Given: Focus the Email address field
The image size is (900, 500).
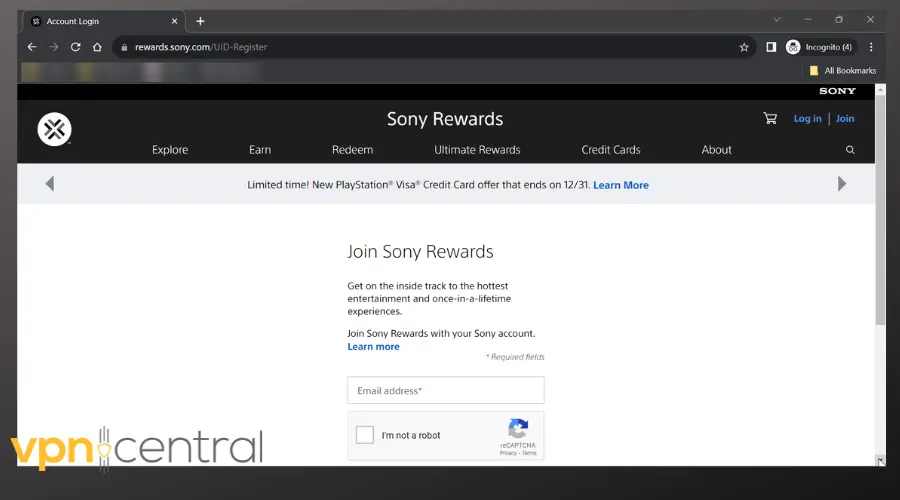Looking at the screenshot, I should (x=445, y=390).
